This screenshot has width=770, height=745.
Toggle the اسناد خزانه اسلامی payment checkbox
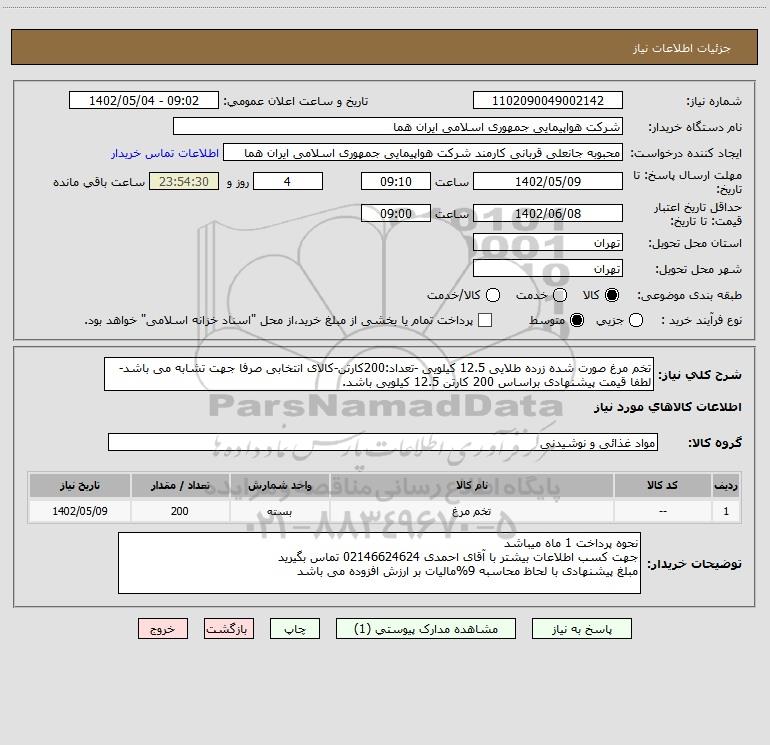tap(485, 321)
